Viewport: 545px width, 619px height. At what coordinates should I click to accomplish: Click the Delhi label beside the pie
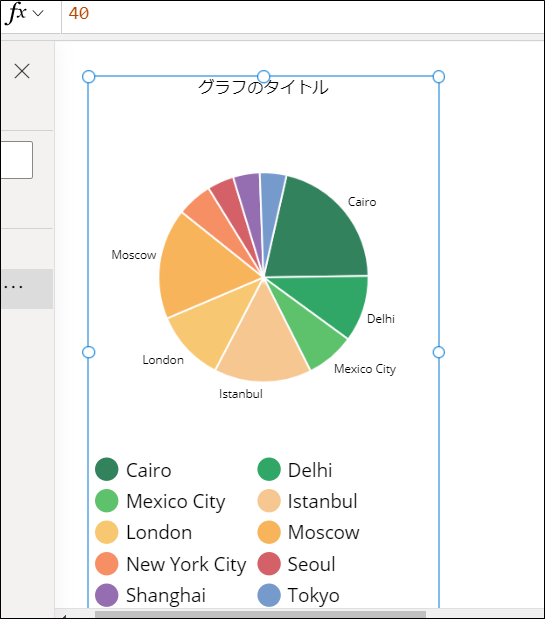click(x=381, y=319)
